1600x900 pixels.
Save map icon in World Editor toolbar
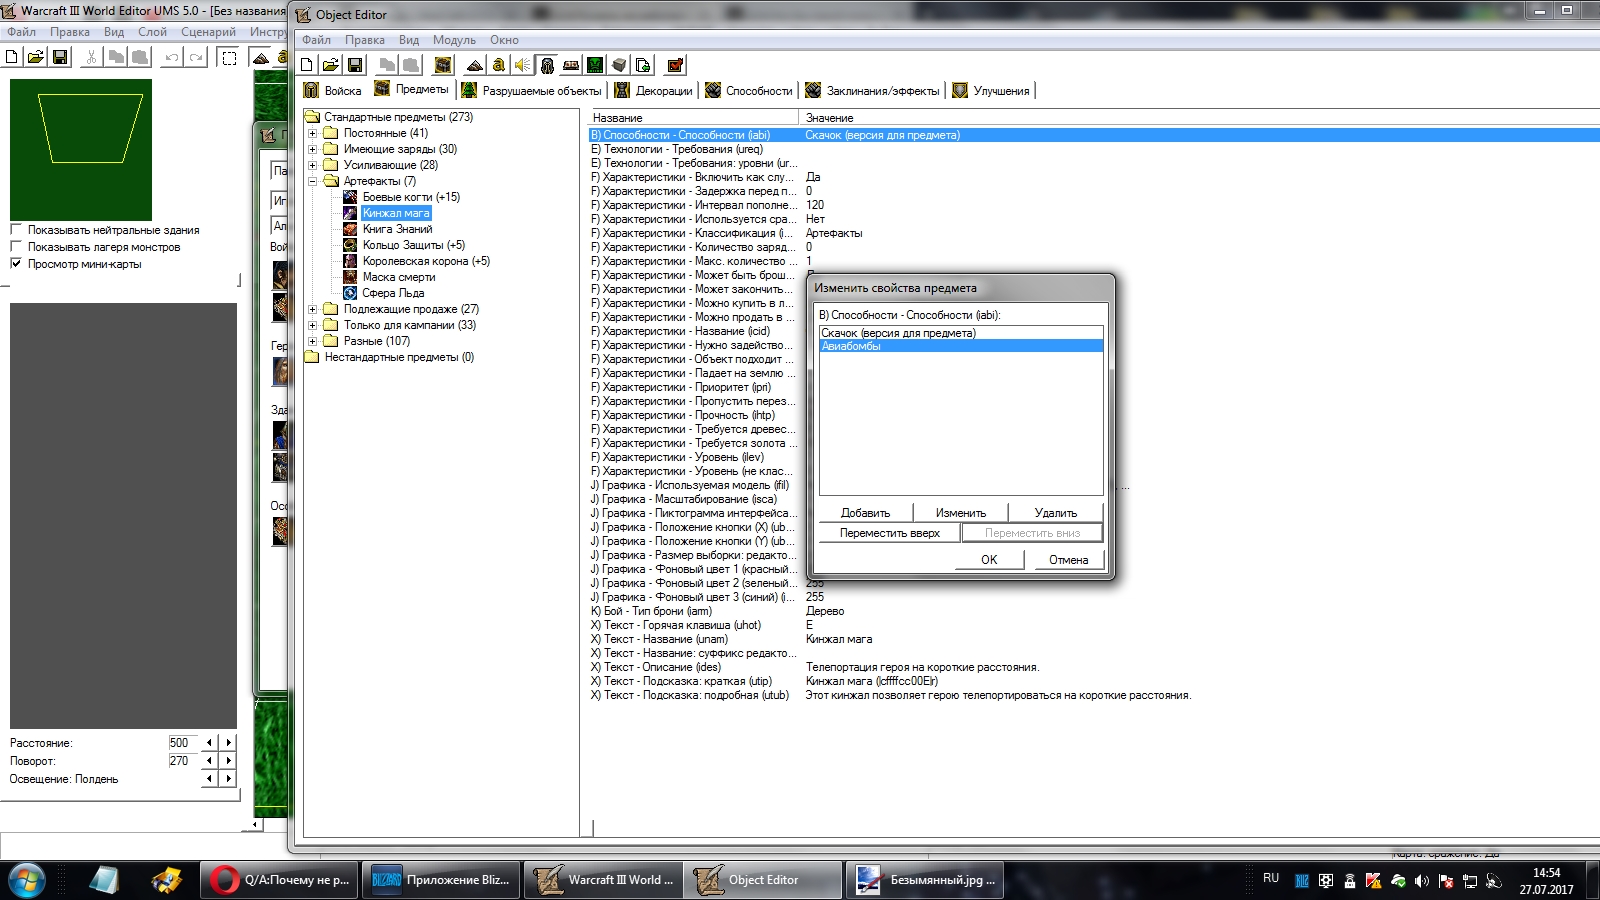pos(60,57)
